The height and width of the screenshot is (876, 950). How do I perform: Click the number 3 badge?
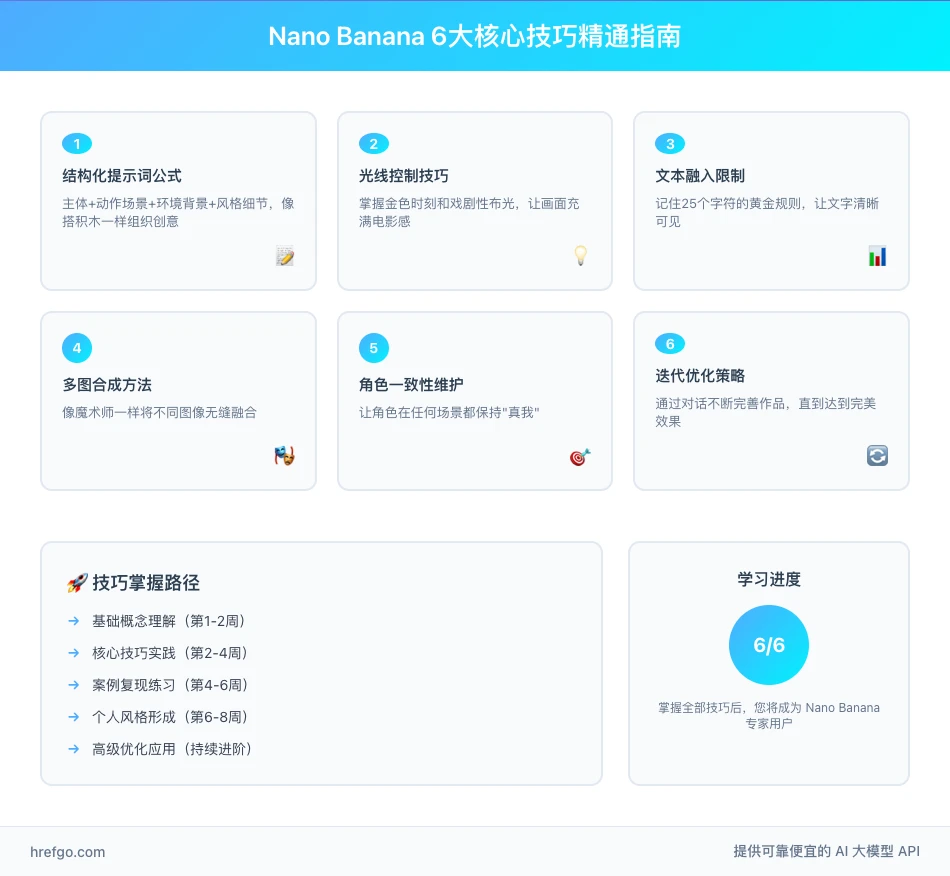(x=670, y=144)
